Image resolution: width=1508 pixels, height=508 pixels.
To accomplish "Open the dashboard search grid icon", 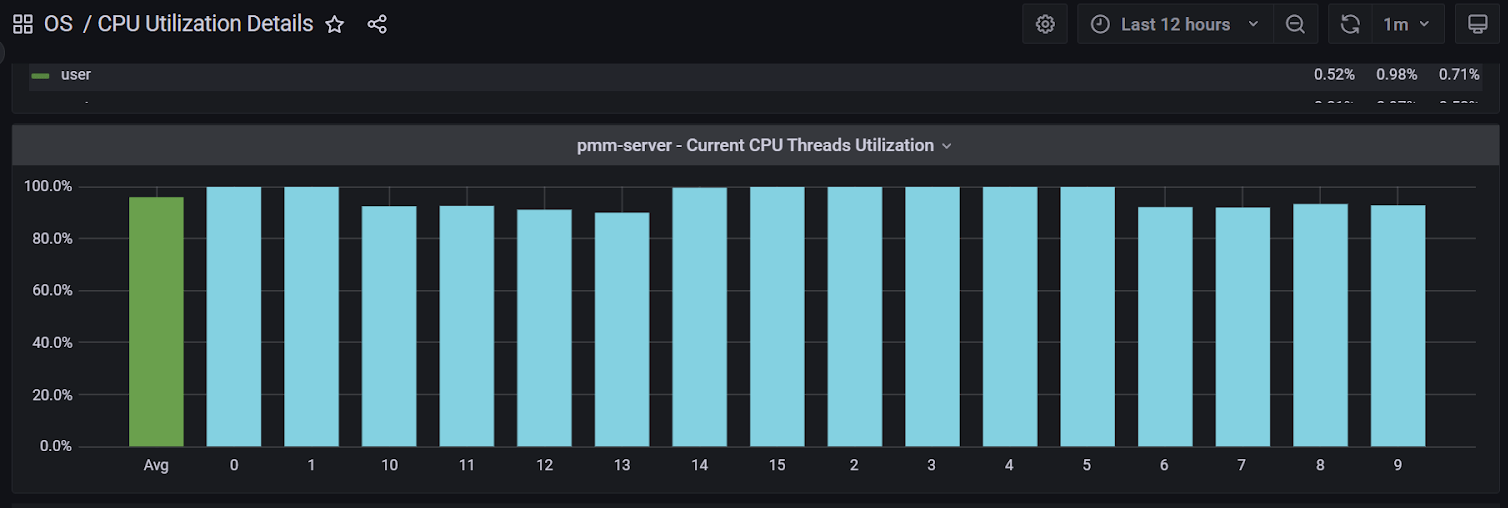I will pos(22,24).
